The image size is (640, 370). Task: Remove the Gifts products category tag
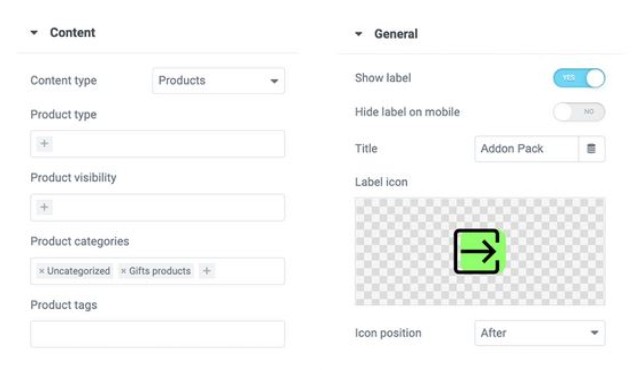coord(123,271)
